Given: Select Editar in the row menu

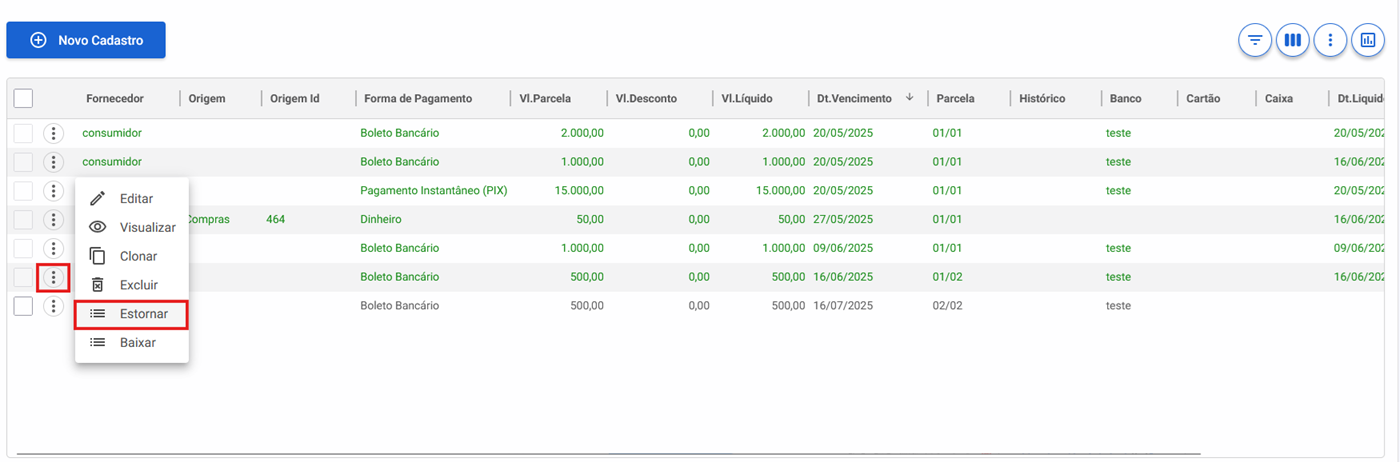Looking at the screenshot, I should pyautogui.click(x=131, y=198).
